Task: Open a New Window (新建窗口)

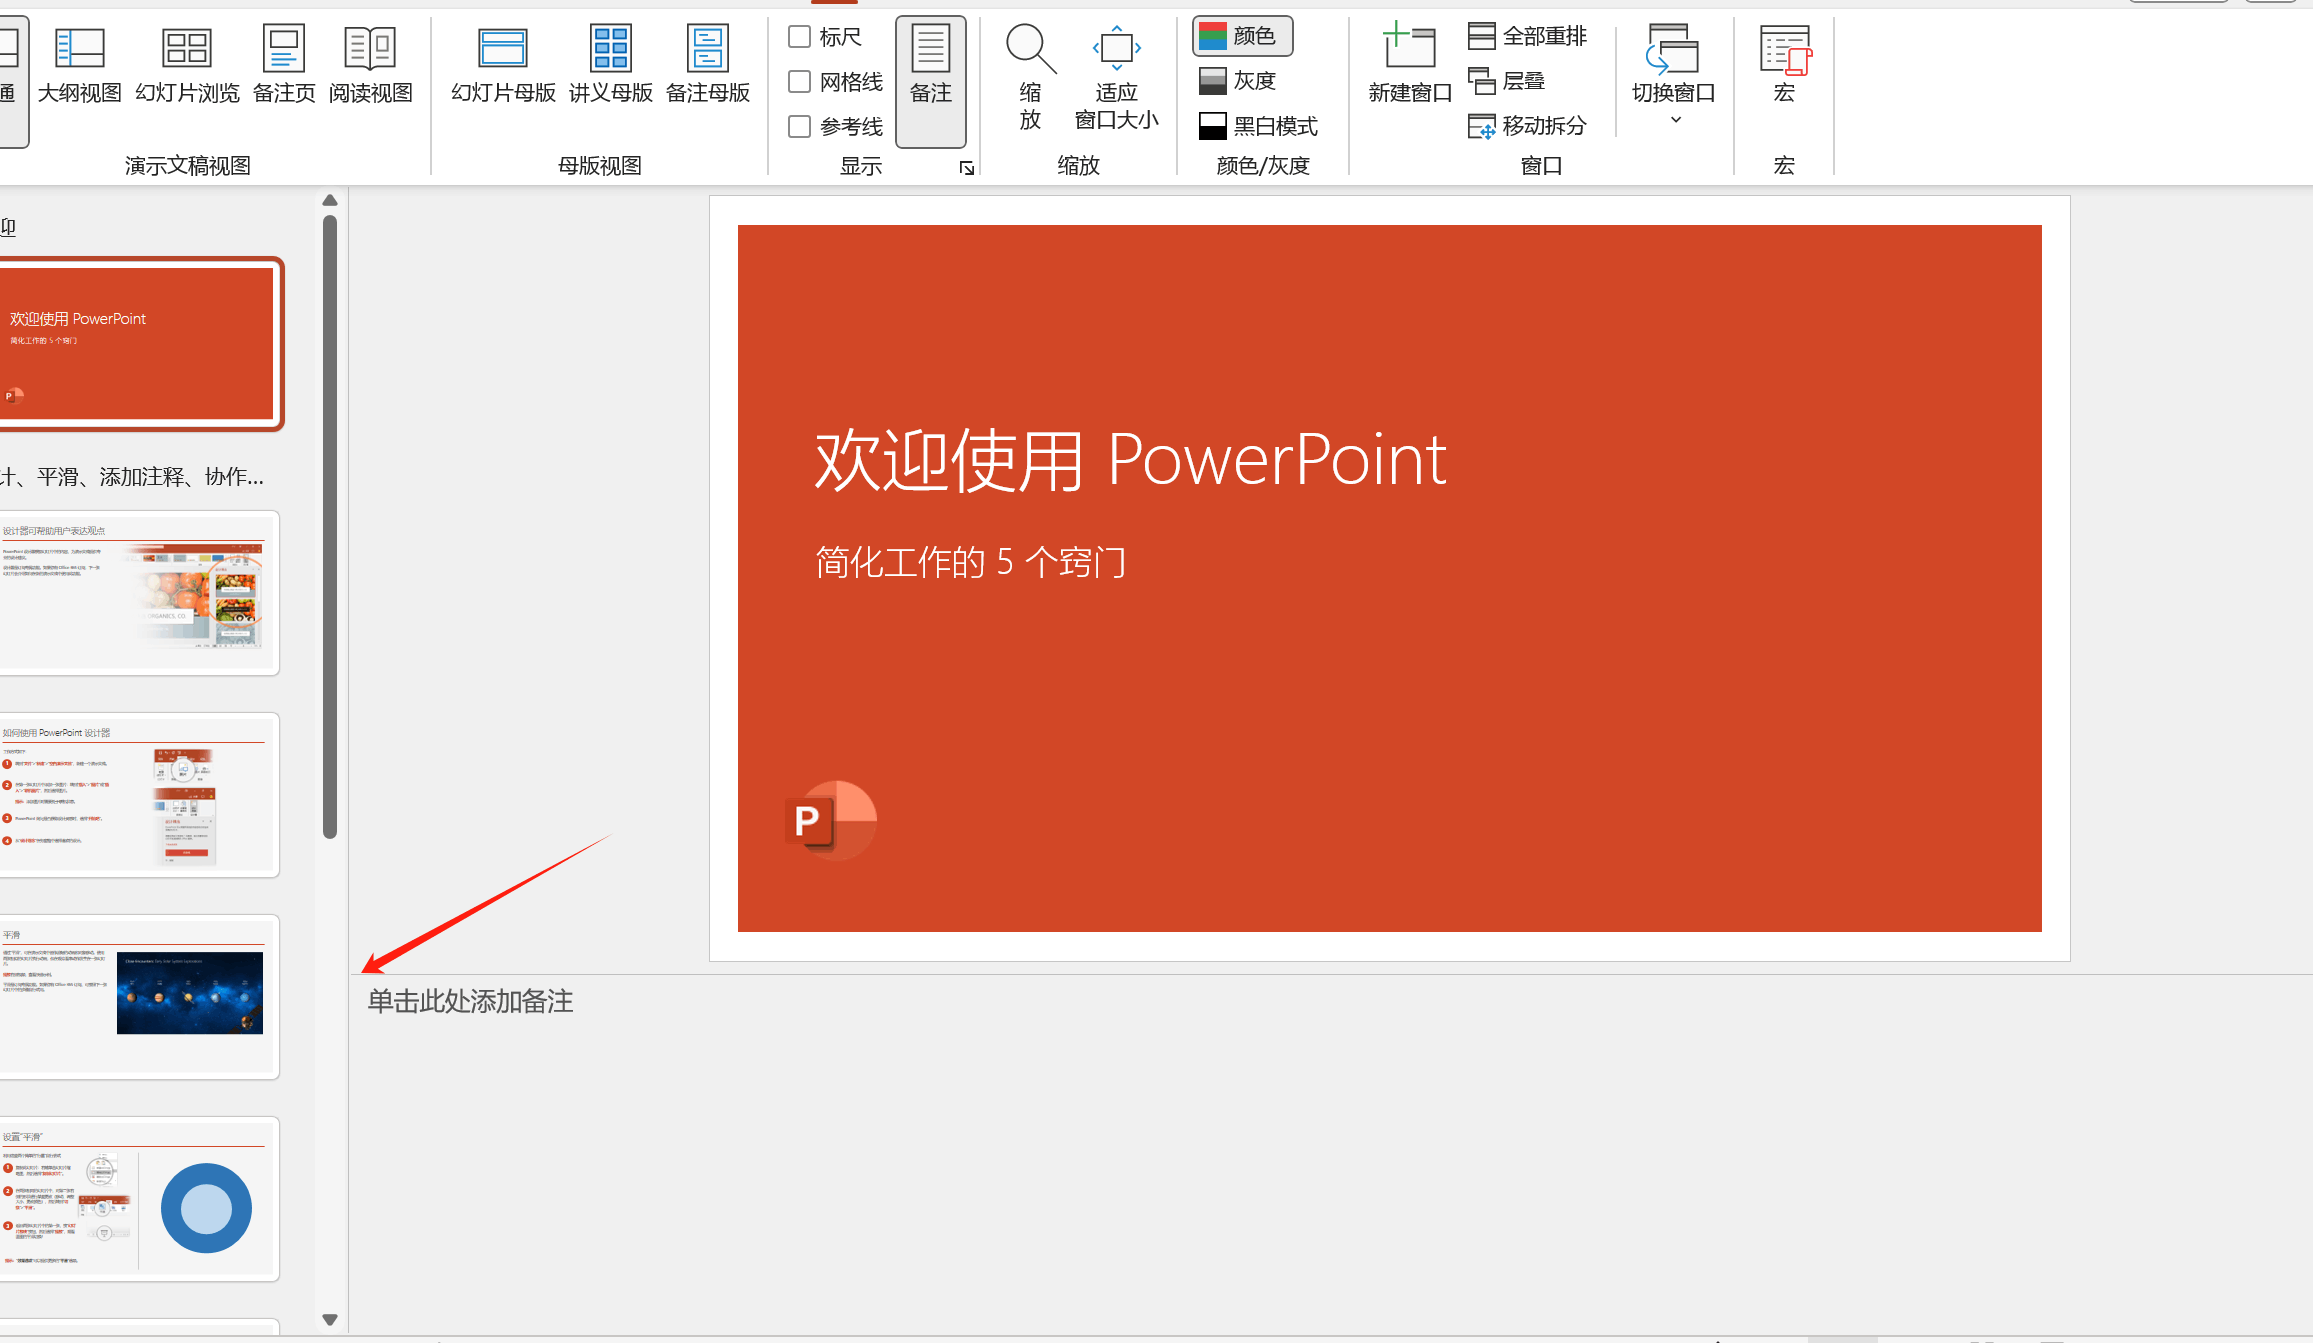Action: tap(1410, 65)
